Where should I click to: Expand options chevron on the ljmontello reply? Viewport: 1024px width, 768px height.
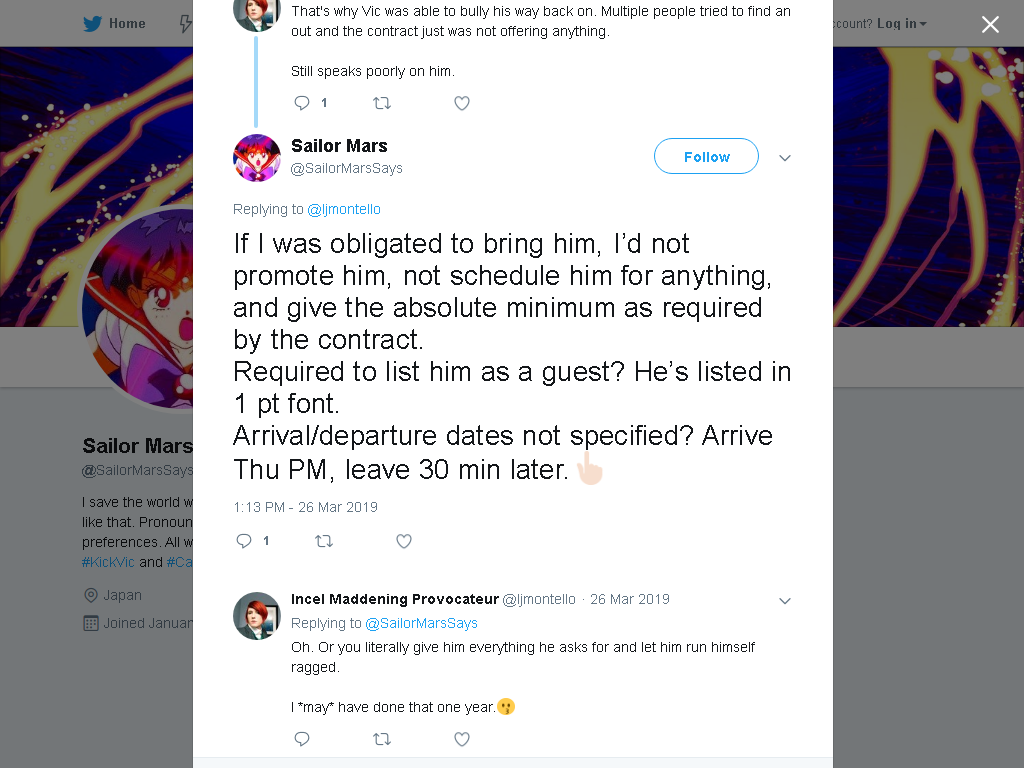(x=785, y=601)
